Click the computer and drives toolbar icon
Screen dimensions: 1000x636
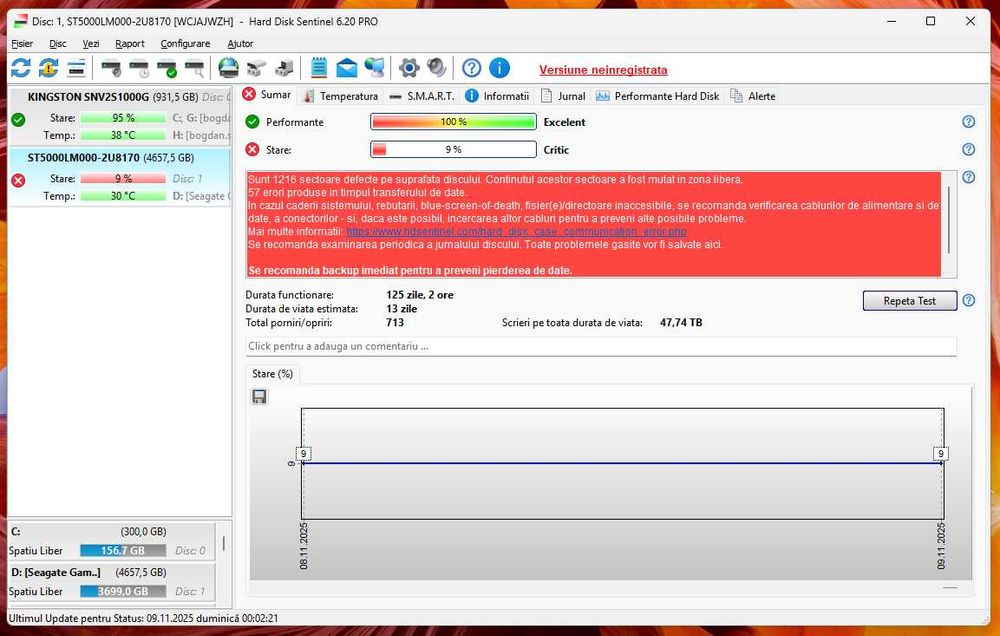pos(284,68)
